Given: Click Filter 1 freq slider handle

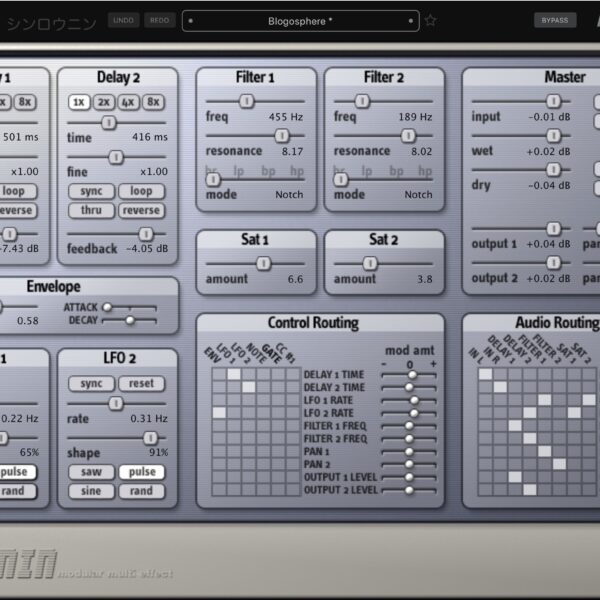Looking at the screenshot, I should 246,101.
